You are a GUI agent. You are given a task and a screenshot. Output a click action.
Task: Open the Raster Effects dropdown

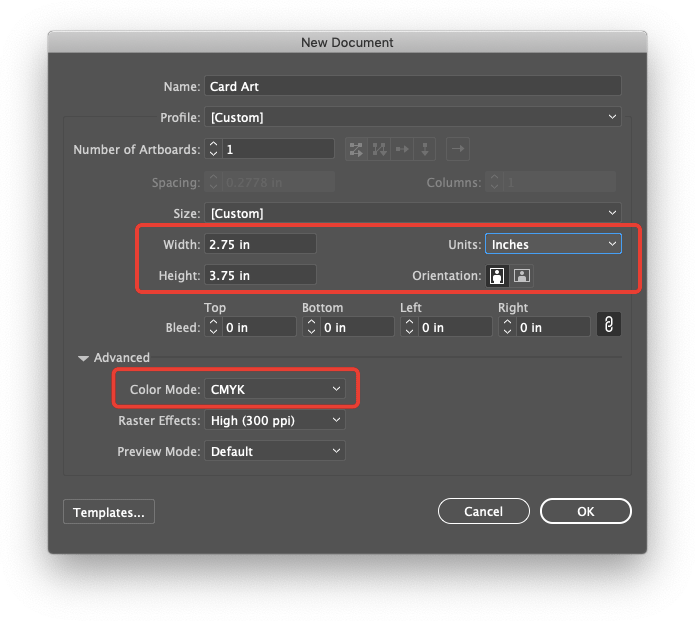(275, 420)
